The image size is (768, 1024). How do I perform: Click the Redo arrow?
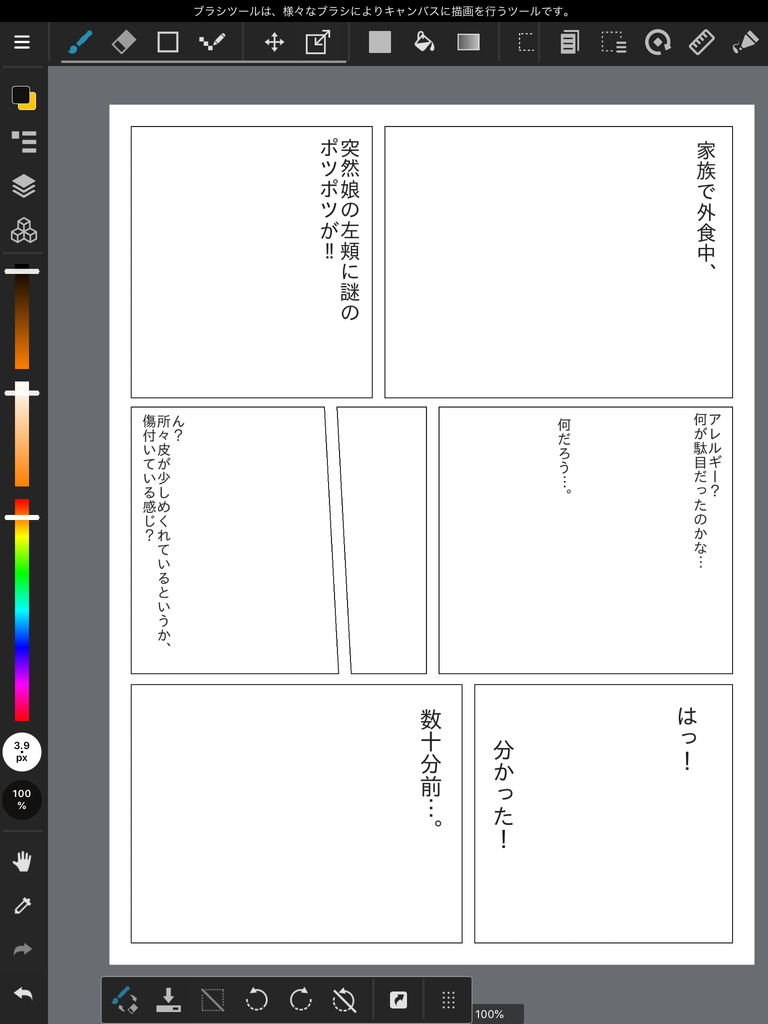click(x=22, y=950)
